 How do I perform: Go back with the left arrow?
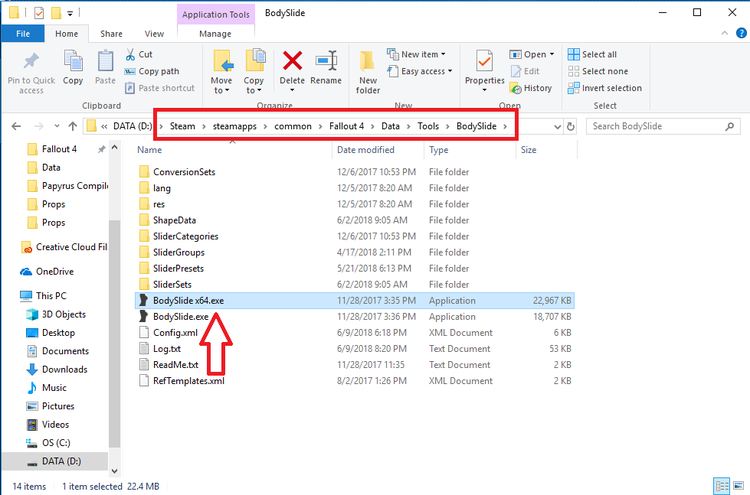click(16, 126)
